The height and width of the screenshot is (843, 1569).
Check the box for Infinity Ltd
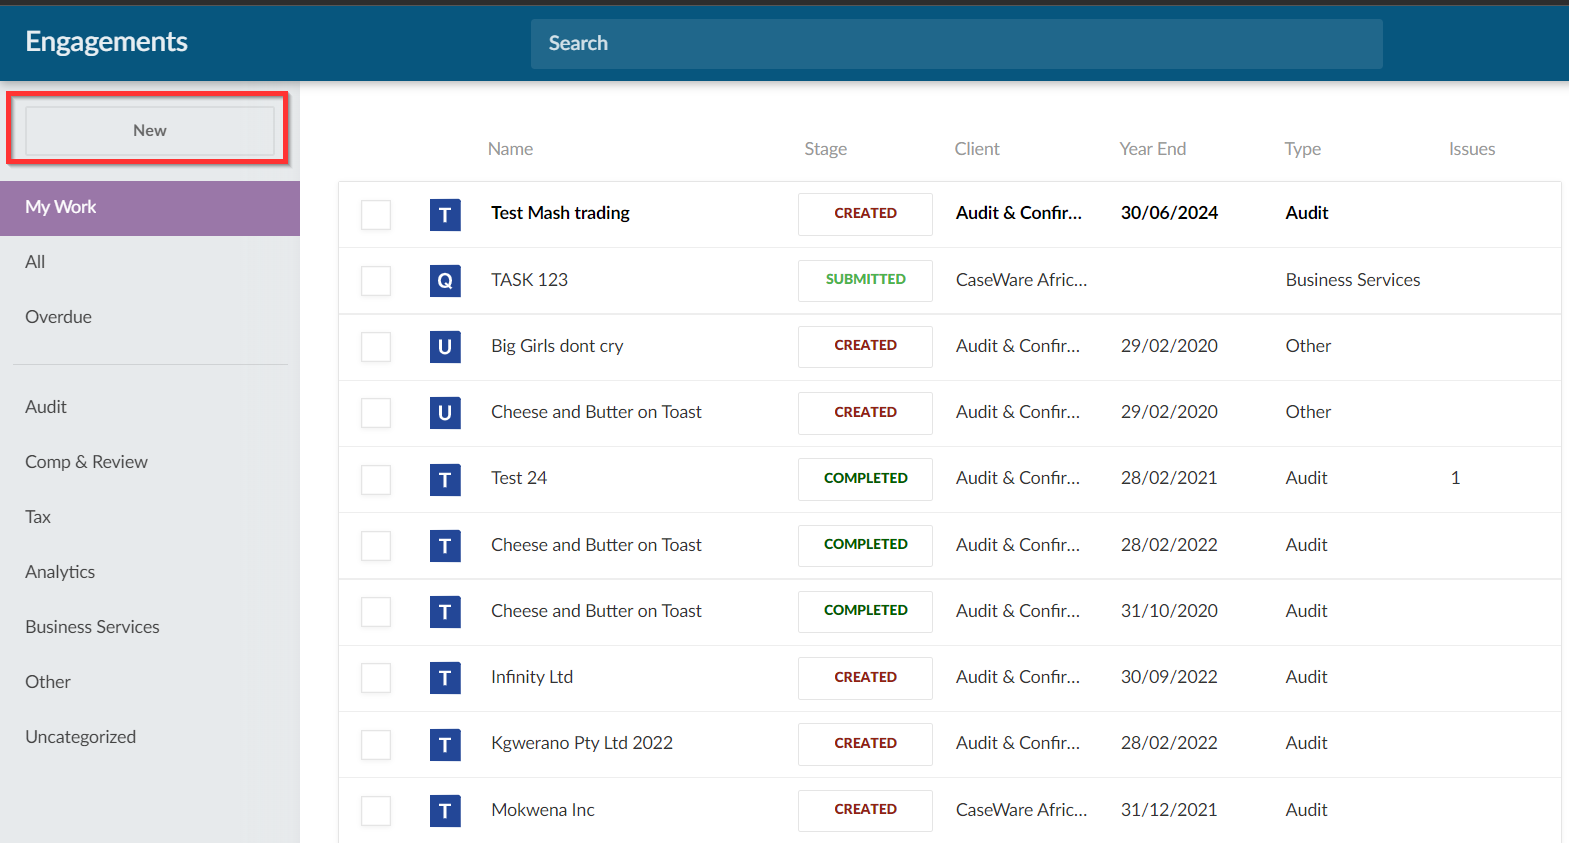click(376, 678)
